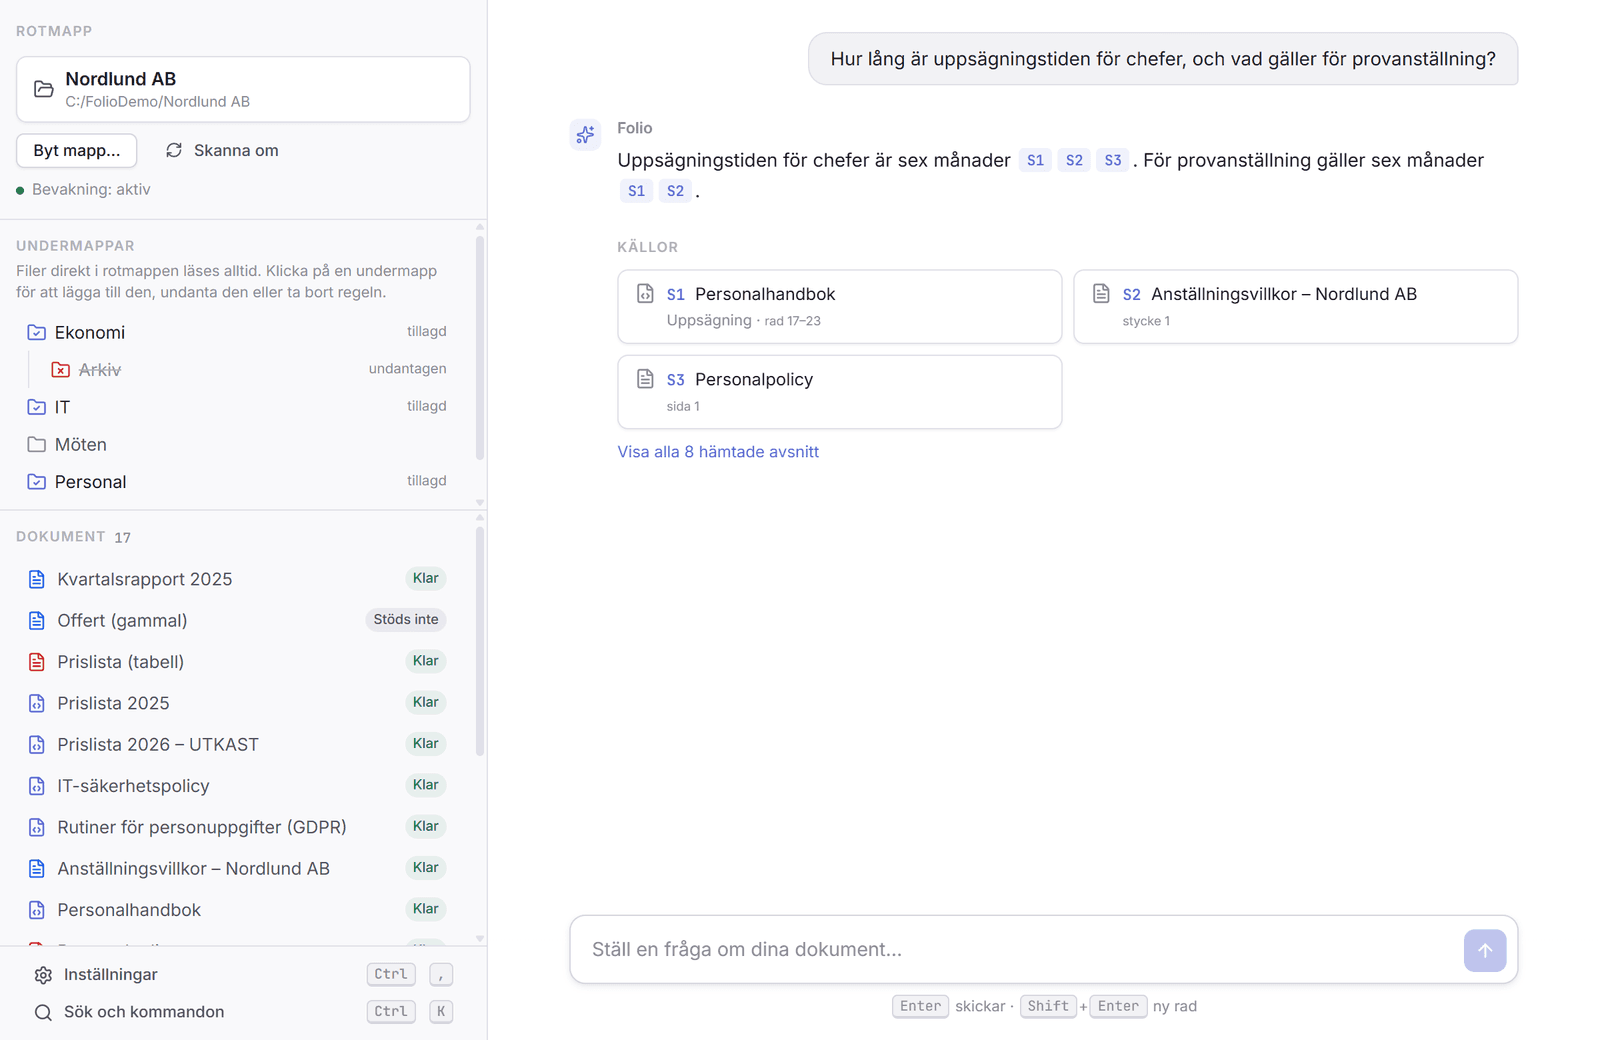Click the S3 citation chip in first sentence
1600x1040 pixels.
1113,160
